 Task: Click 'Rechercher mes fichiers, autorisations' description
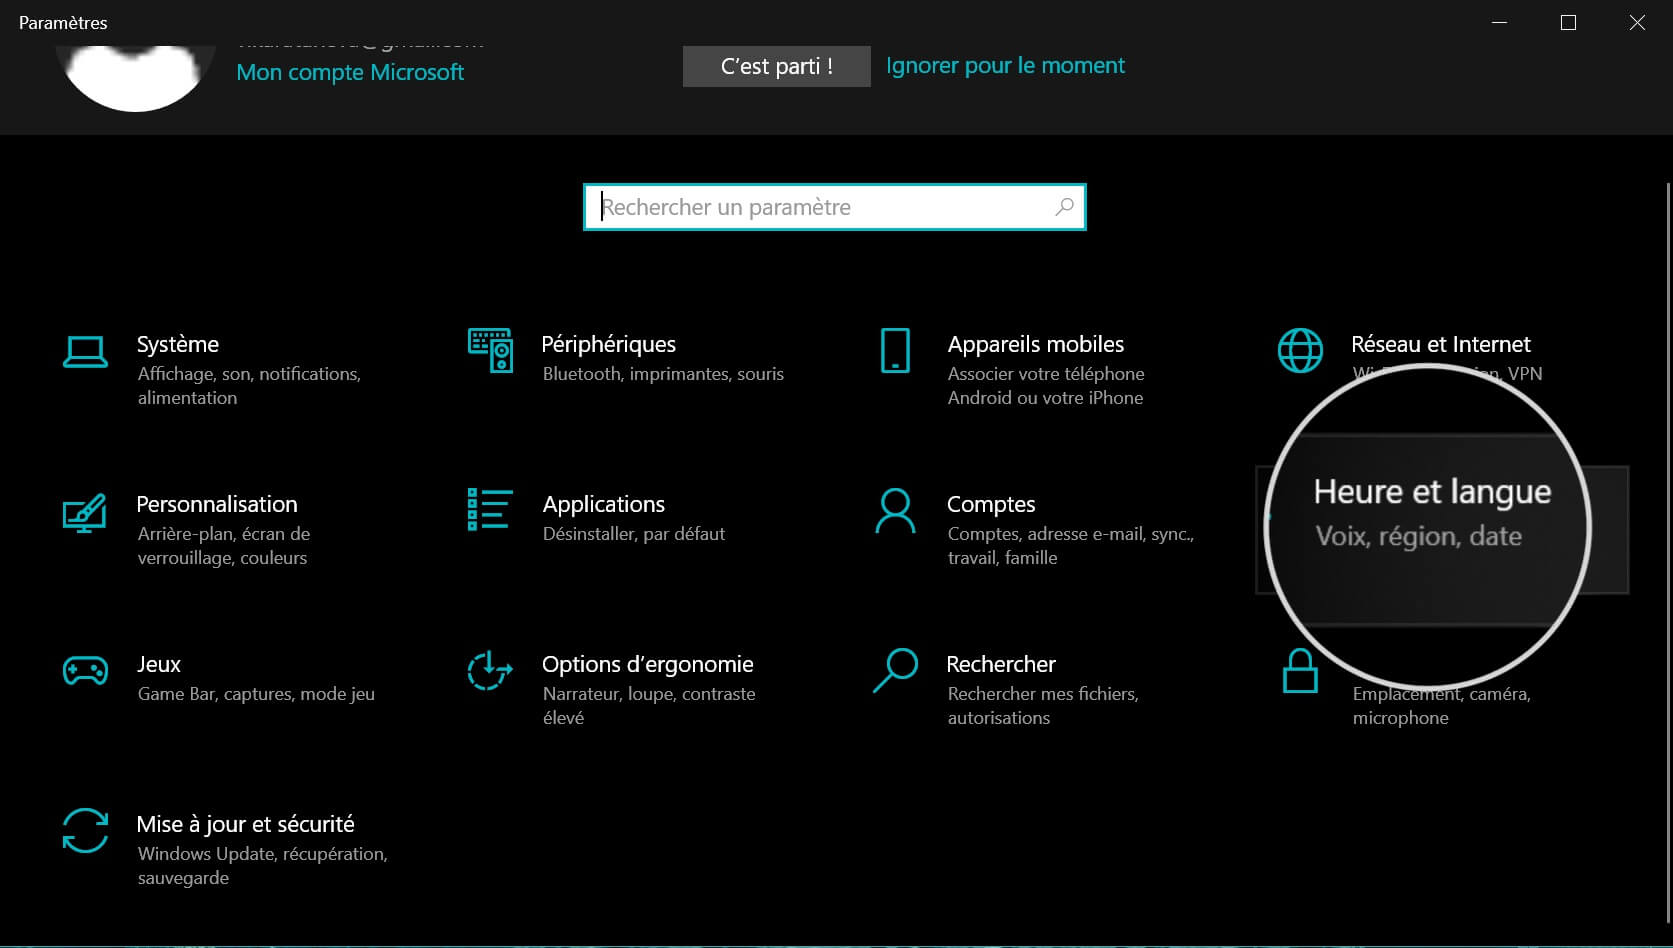coord(1043,705)
